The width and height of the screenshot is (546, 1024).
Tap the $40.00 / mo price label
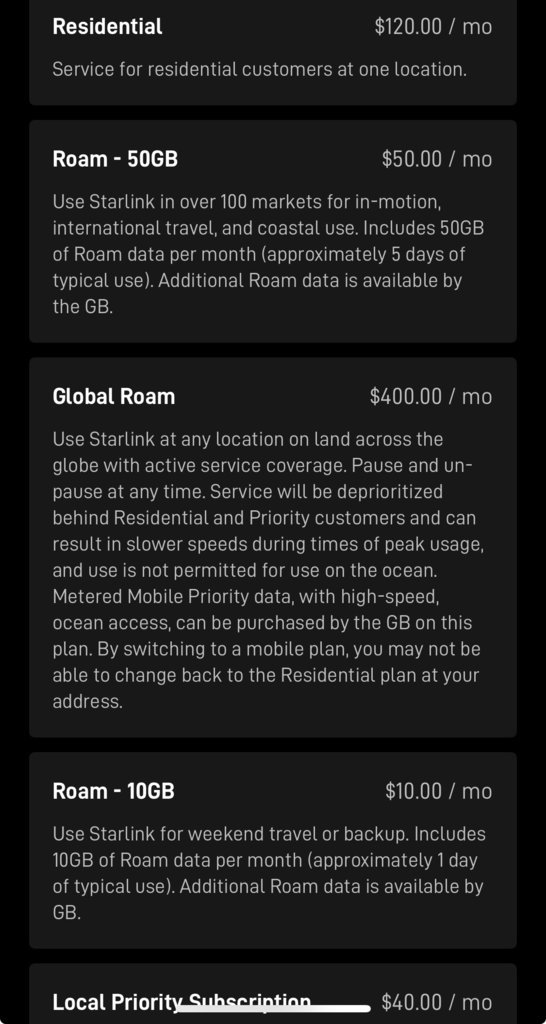coord(437,1002)
